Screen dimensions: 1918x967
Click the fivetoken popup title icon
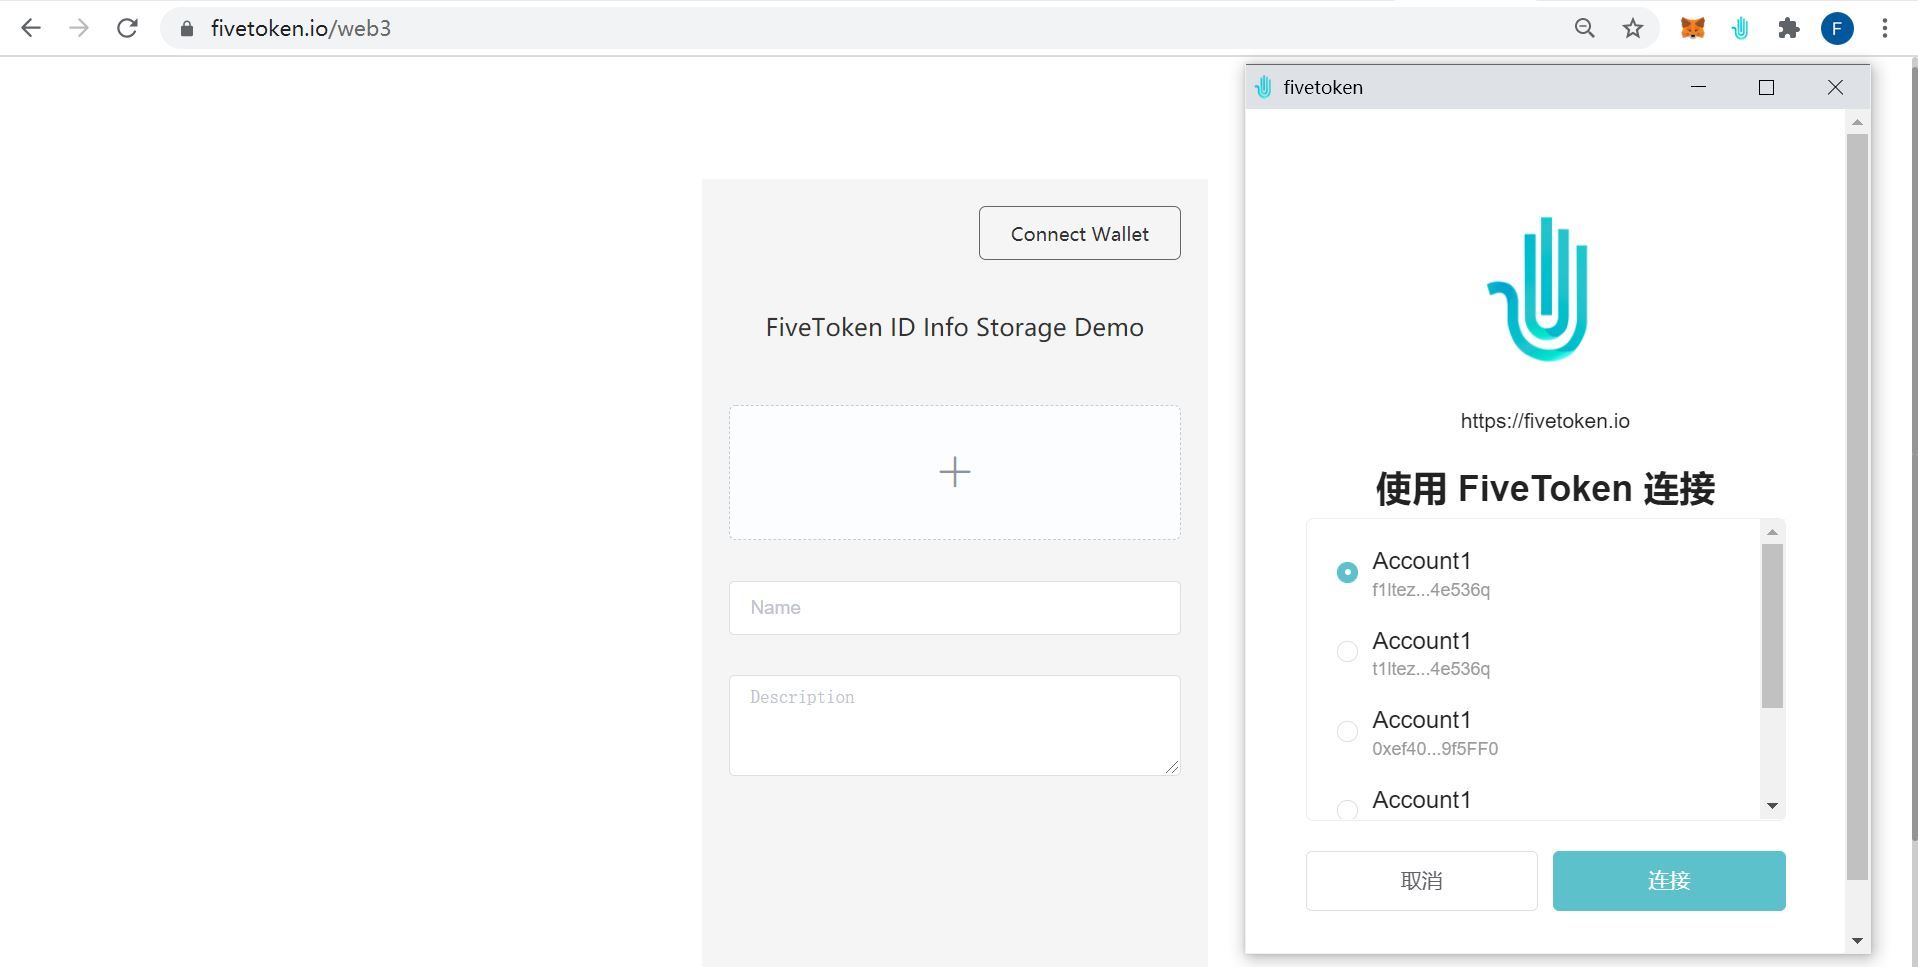tap(1263, 87)
